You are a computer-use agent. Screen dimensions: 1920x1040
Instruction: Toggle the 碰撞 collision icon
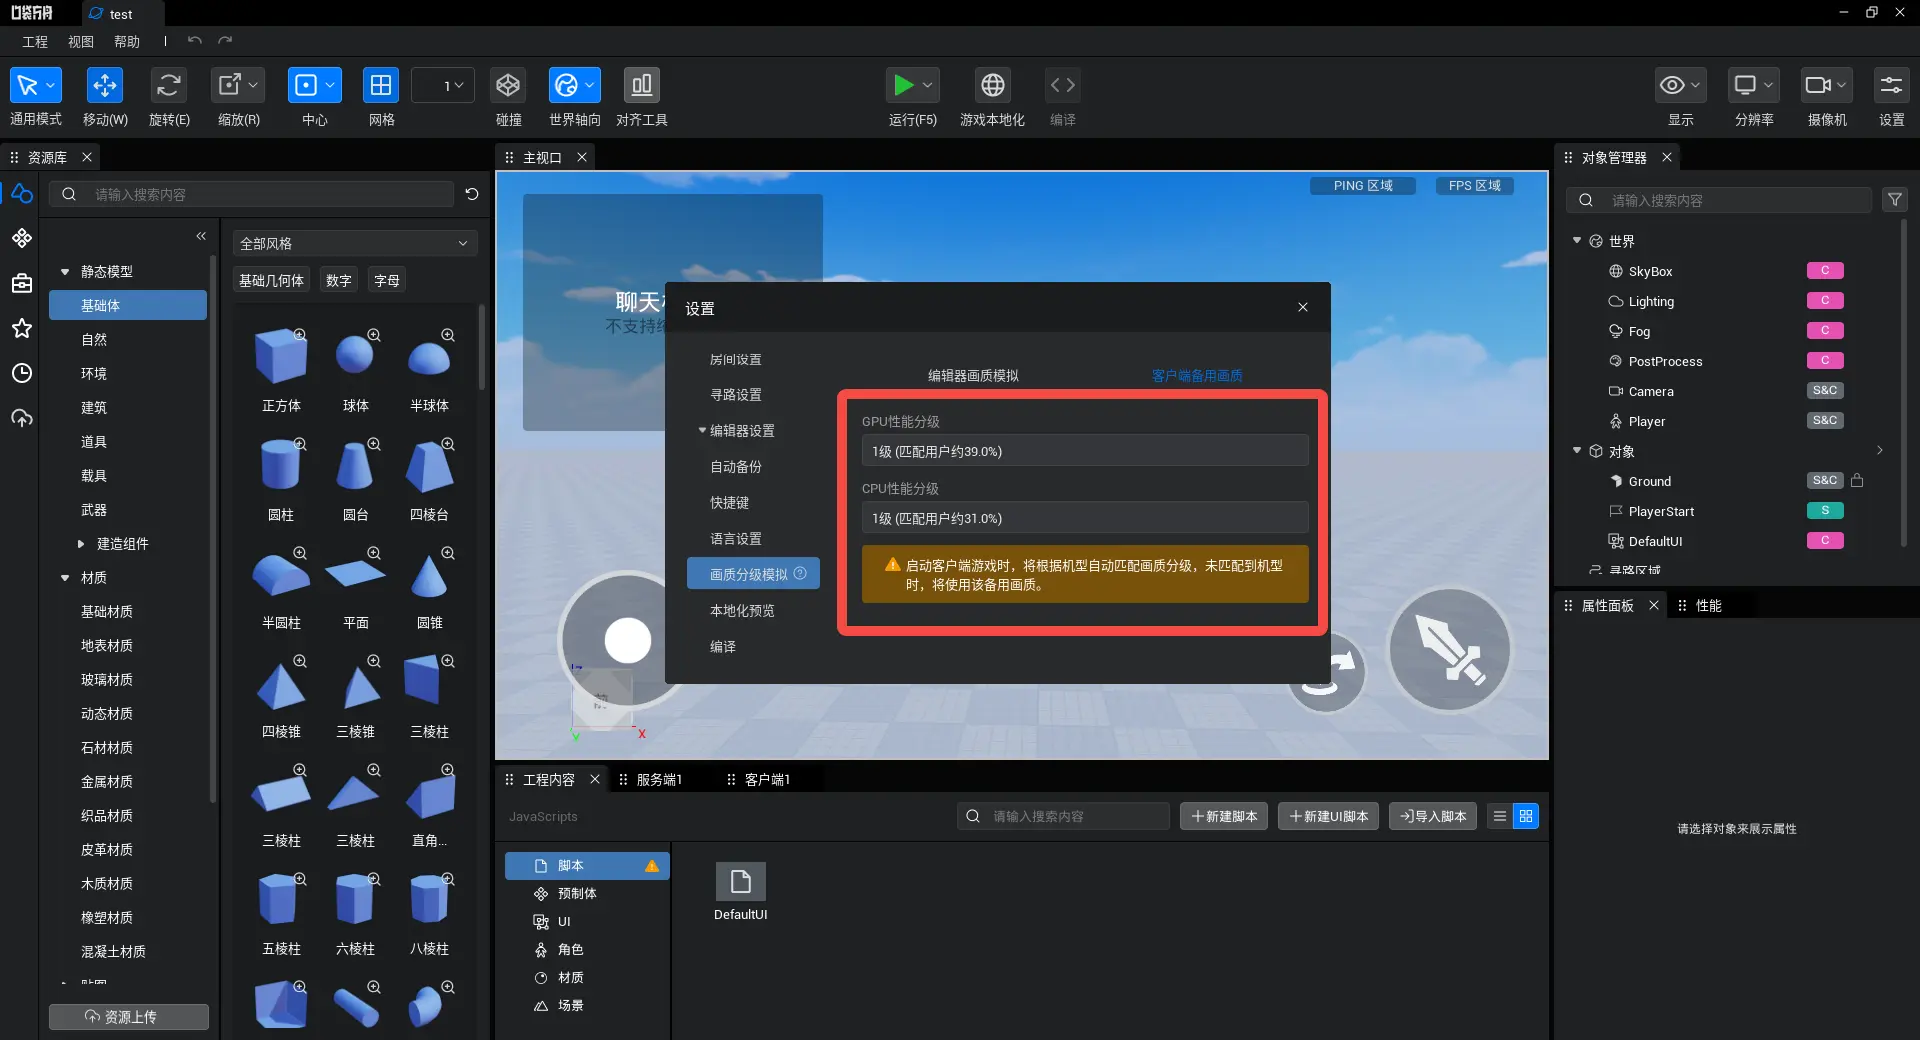click(x=508, y=85)
